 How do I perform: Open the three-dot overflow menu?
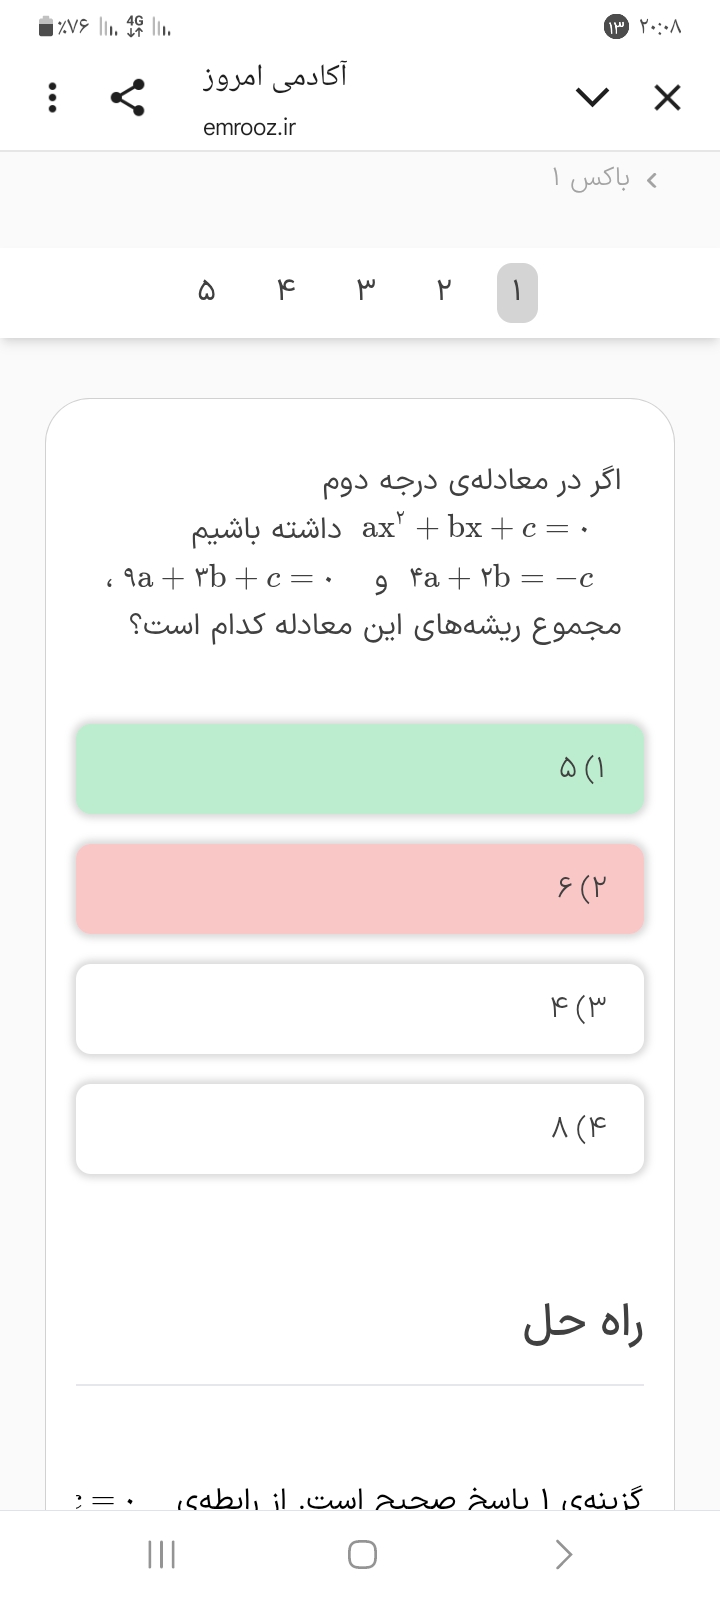pos(53,98)
